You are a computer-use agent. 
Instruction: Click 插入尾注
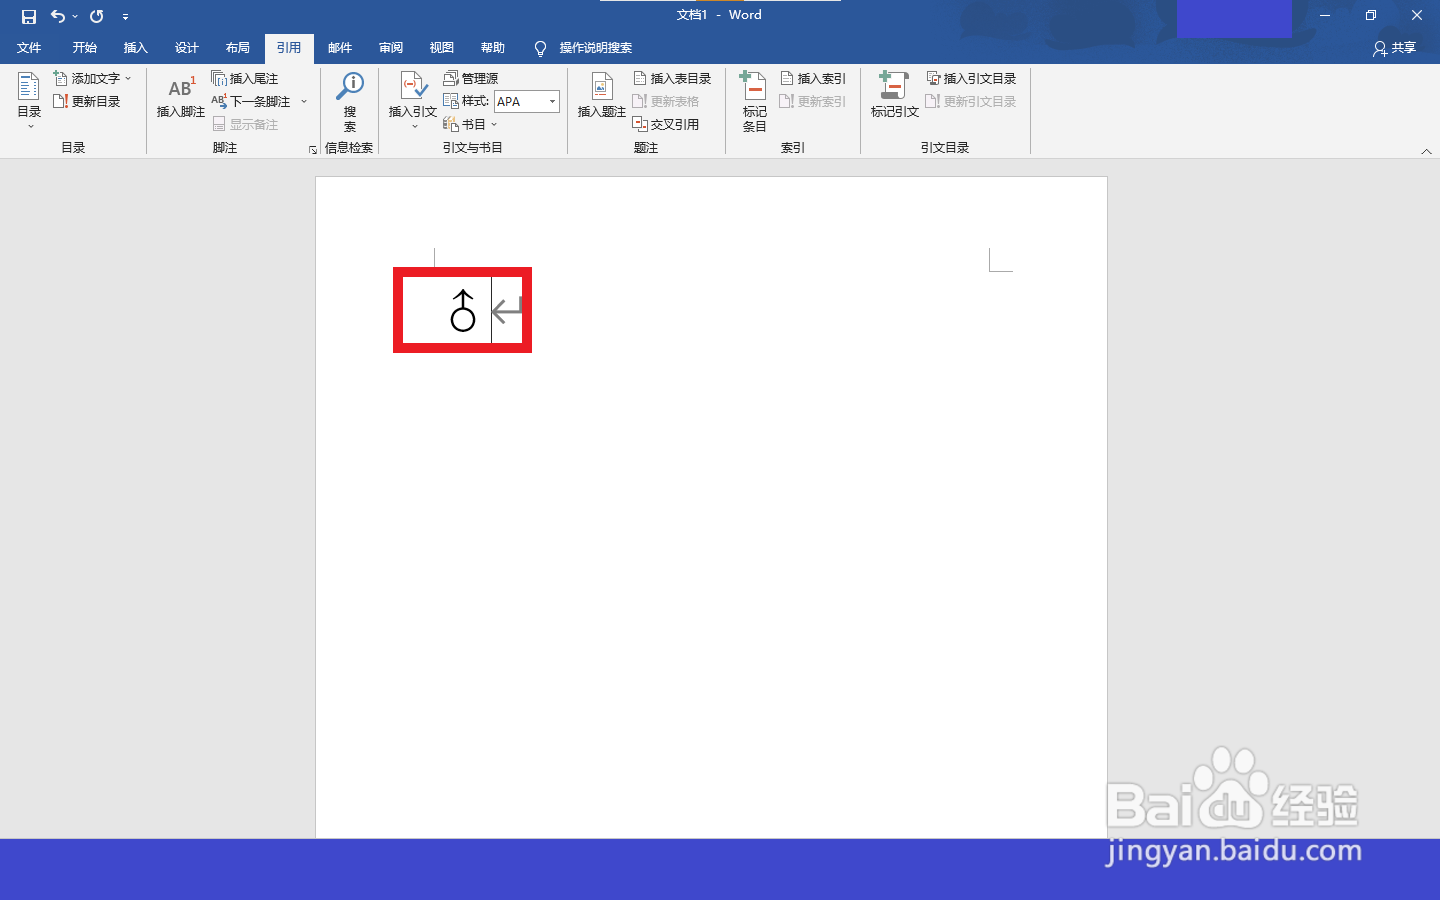point(245,78)
